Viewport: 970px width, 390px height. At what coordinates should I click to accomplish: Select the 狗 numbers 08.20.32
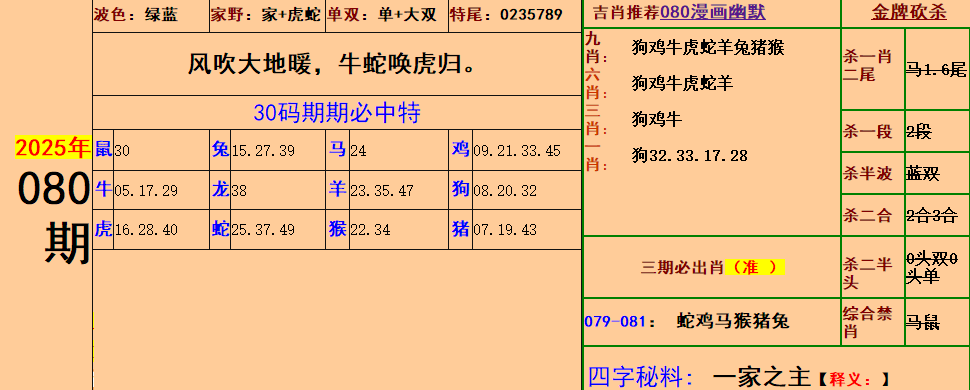tap(505, 191)
